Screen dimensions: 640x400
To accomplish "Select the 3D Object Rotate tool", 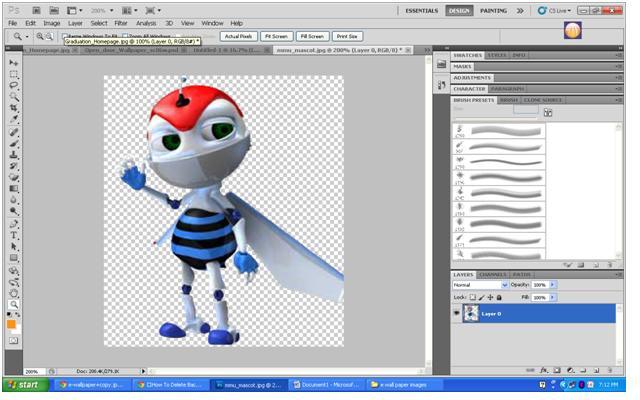I will point(13,270).
